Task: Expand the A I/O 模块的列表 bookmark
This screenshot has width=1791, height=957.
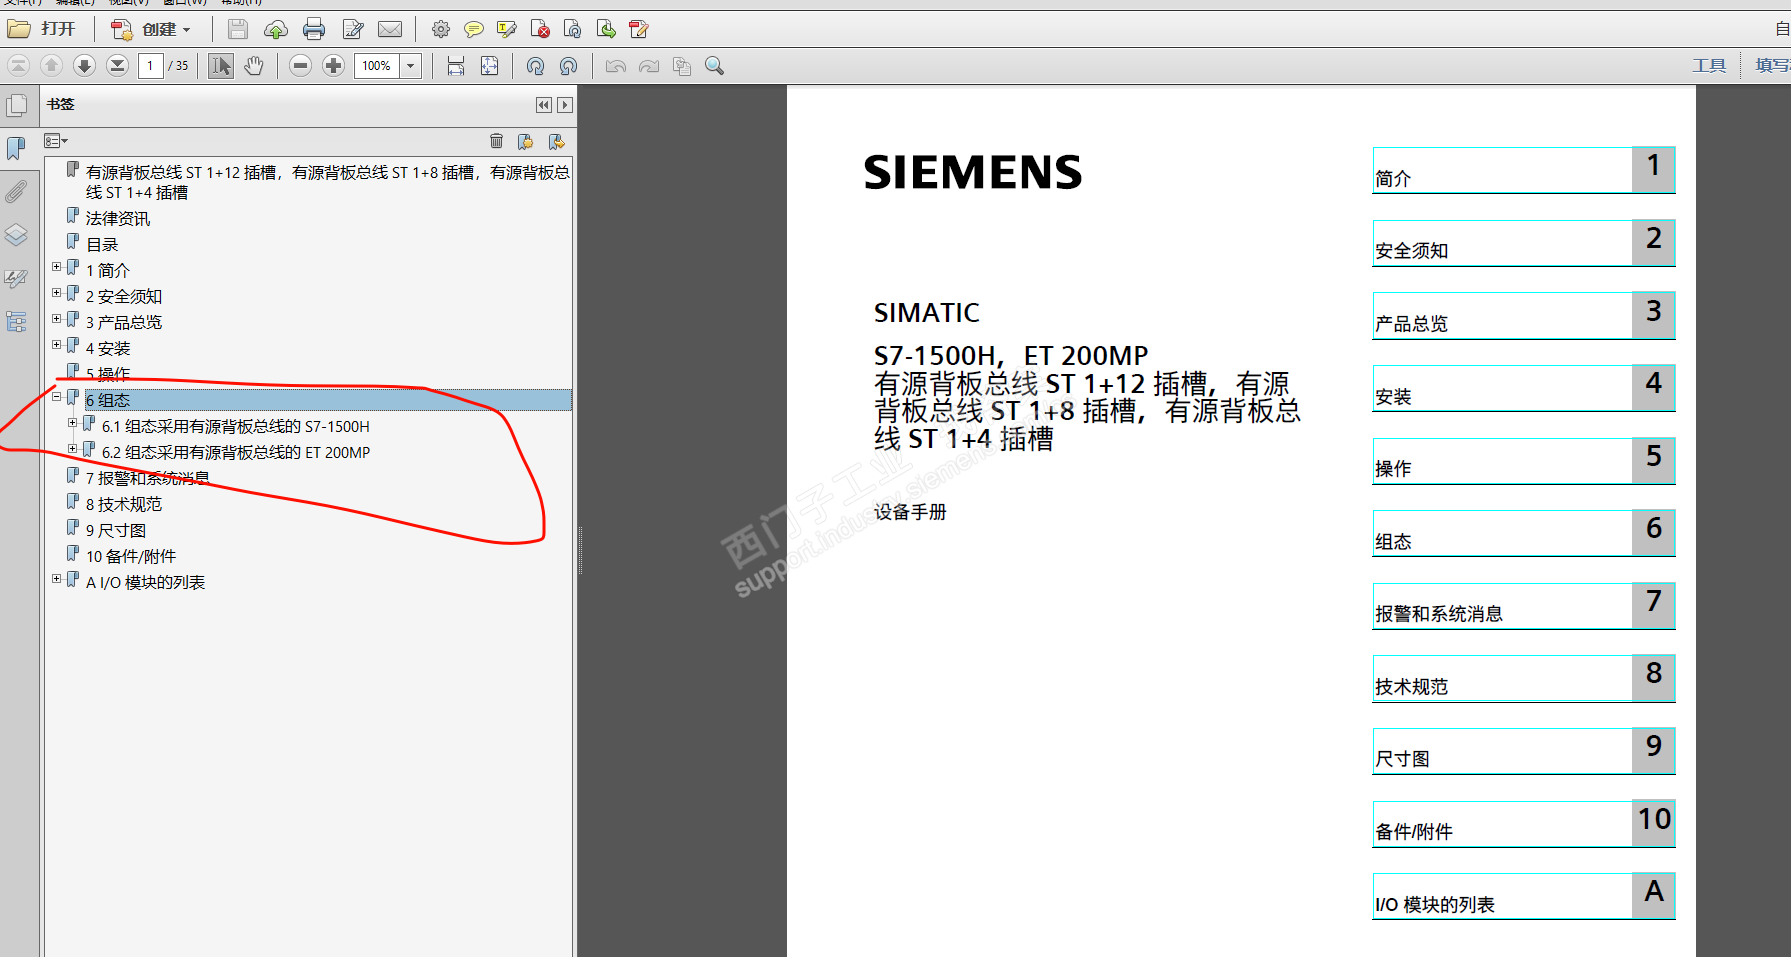Action: click(57, 579)
